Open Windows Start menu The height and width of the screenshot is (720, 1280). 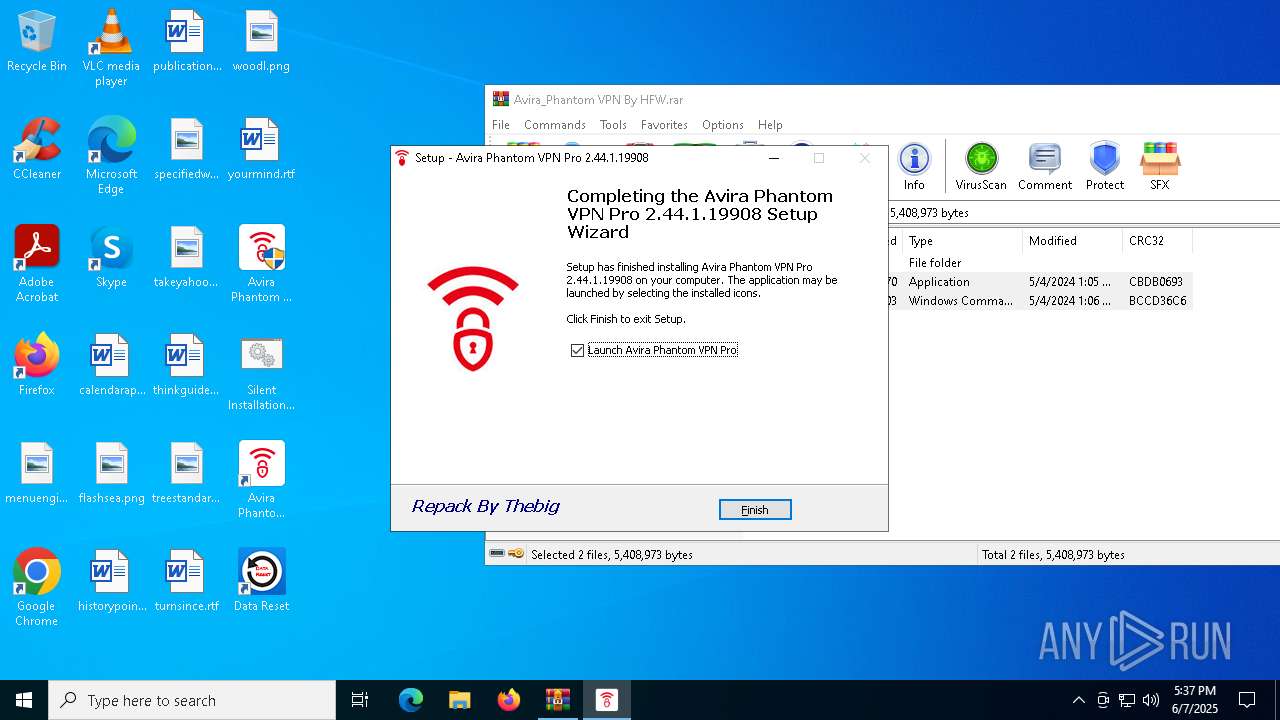pos(24,700)
